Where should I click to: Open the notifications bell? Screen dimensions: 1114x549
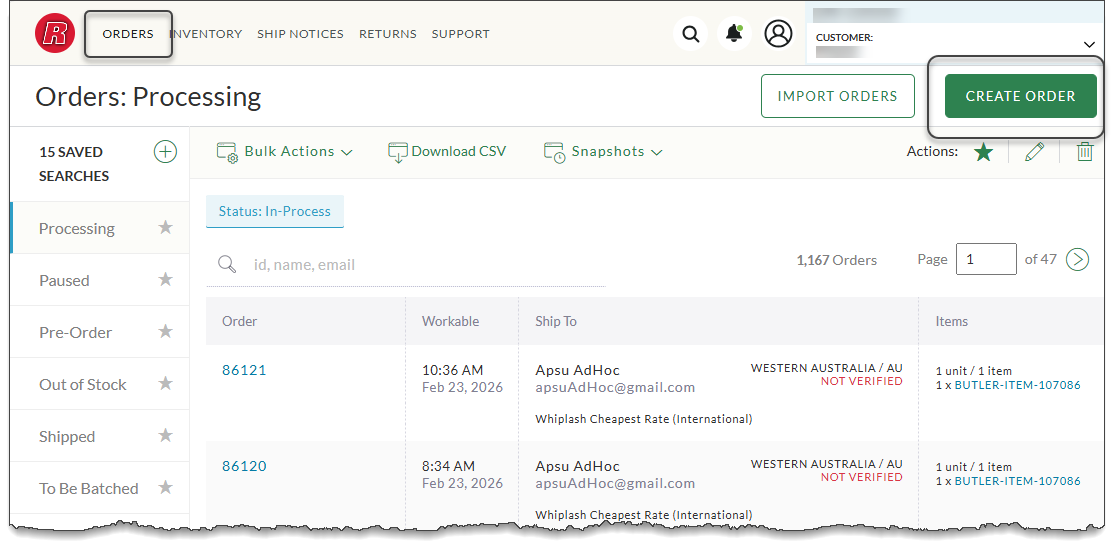click(734, 34)
